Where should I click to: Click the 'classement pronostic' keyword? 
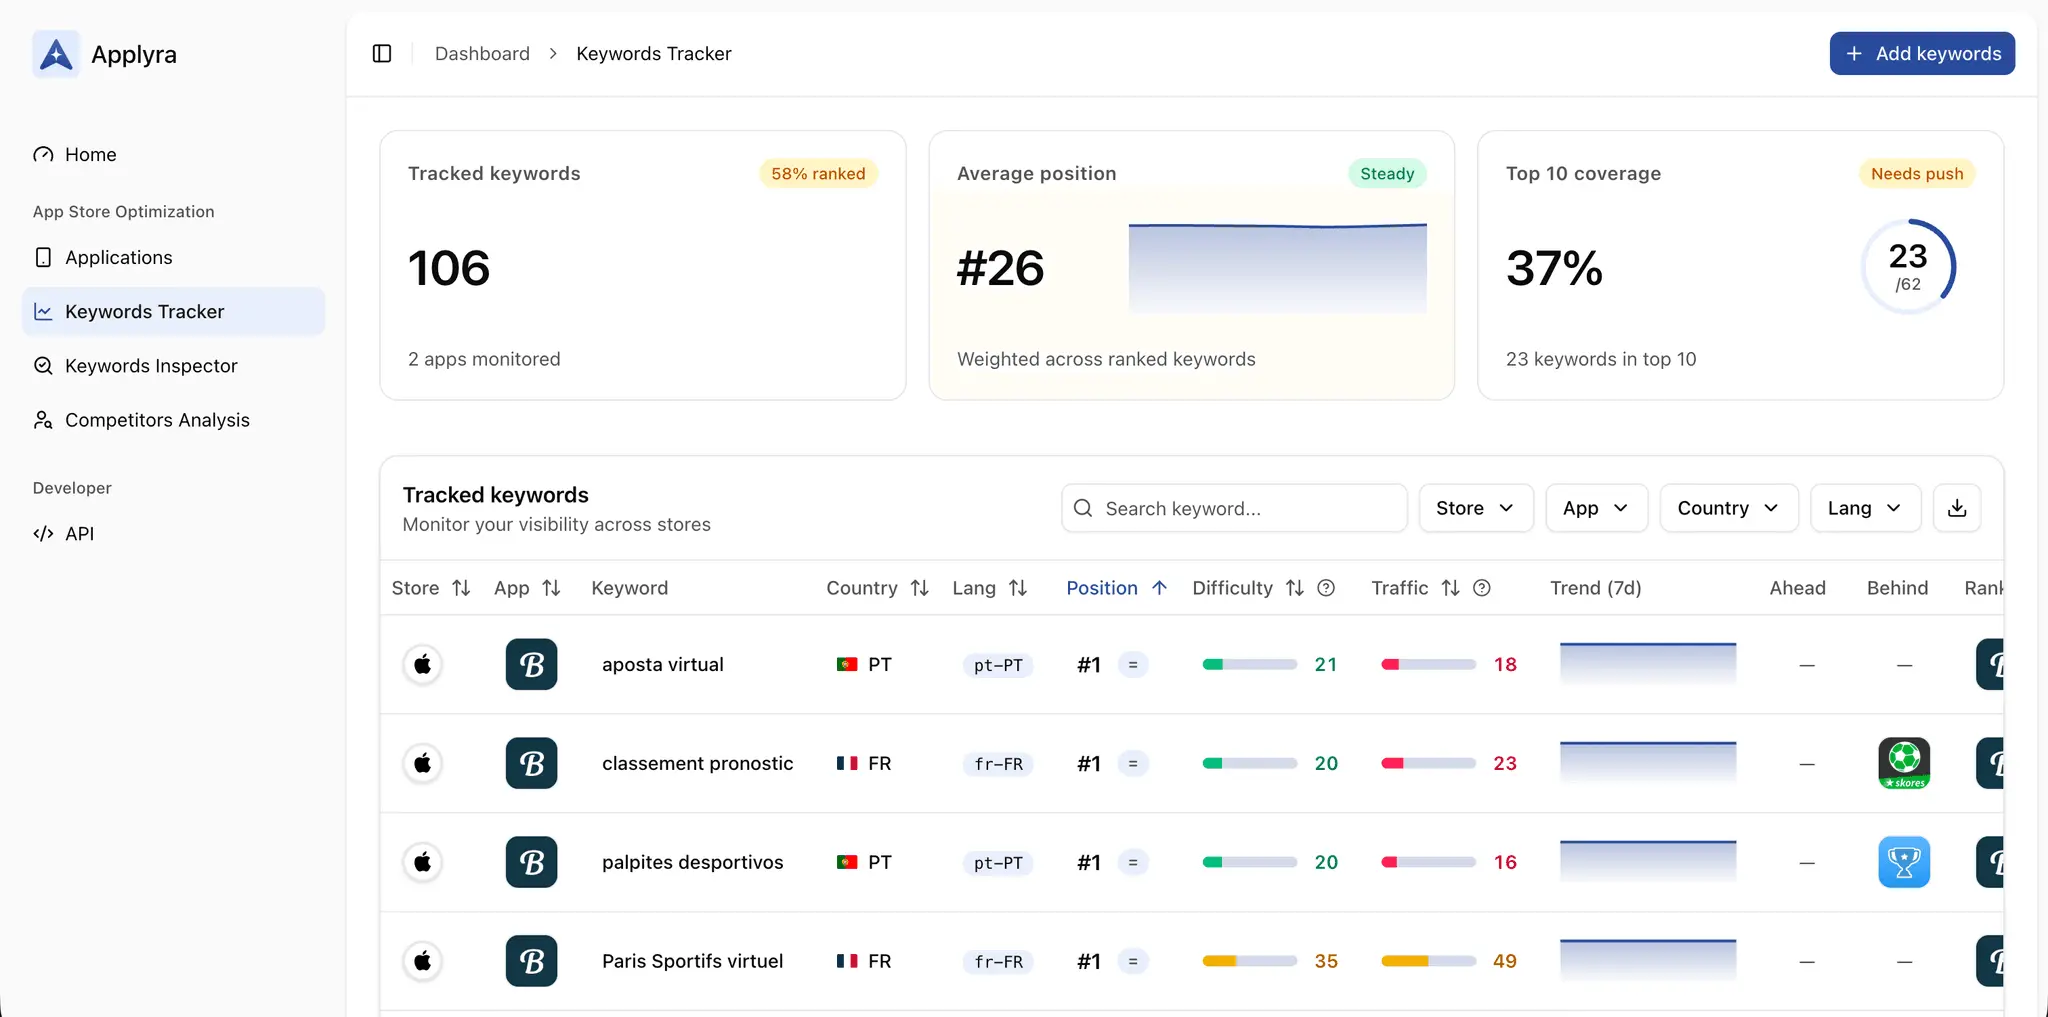tap(697, 764)
